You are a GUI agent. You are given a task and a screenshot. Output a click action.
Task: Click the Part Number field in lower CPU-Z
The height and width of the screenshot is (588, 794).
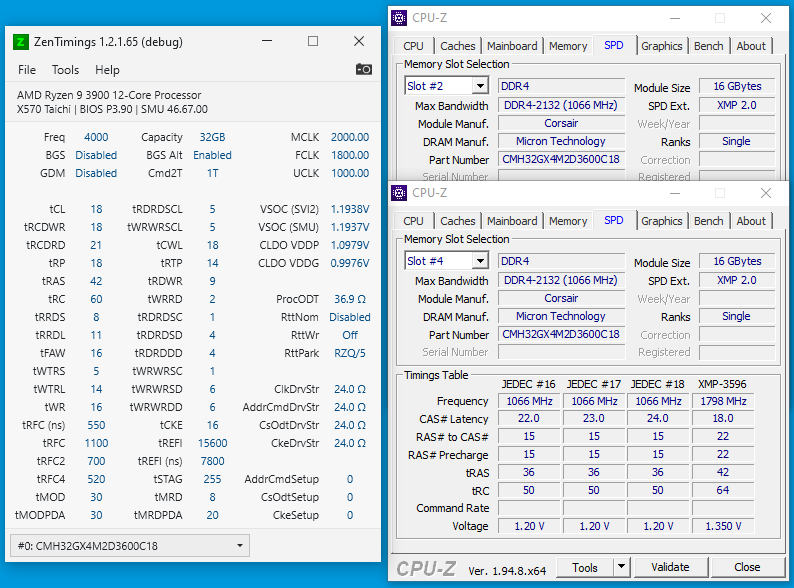(x=560, y=334)
